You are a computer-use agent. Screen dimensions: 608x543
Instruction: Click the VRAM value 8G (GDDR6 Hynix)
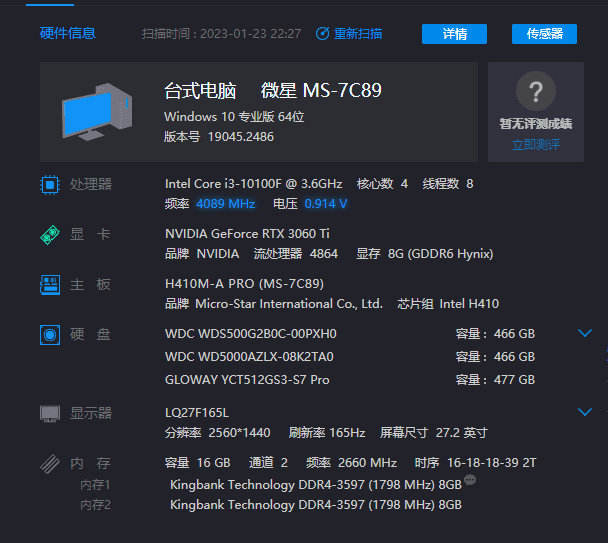pos(440,254)
